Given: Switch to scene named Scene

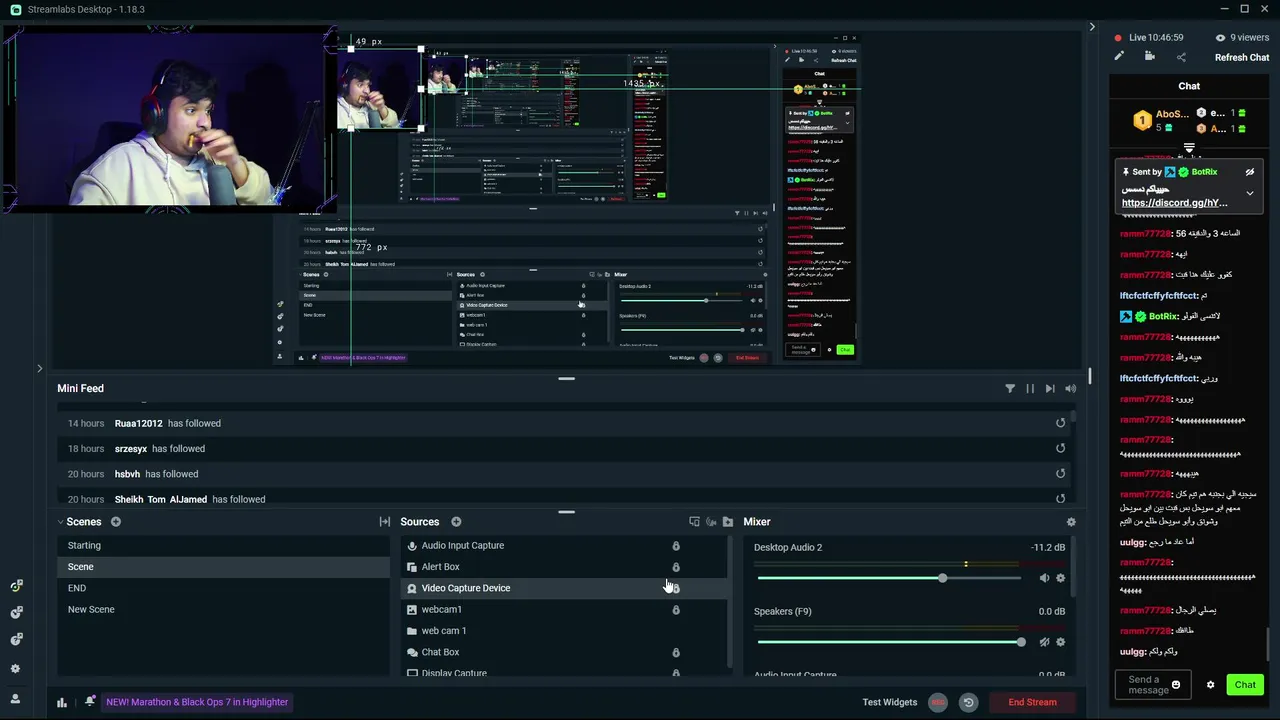Looking at the screenshot, I should 223,567.
